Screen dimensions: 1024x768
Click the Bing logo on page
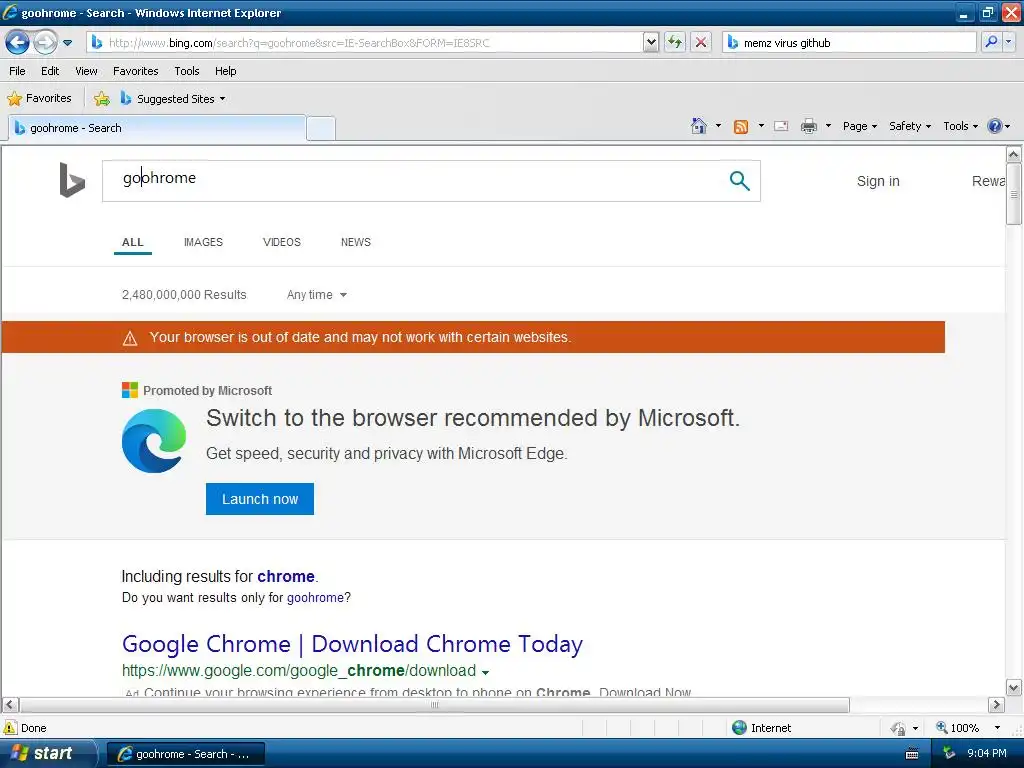coord(72,180)
